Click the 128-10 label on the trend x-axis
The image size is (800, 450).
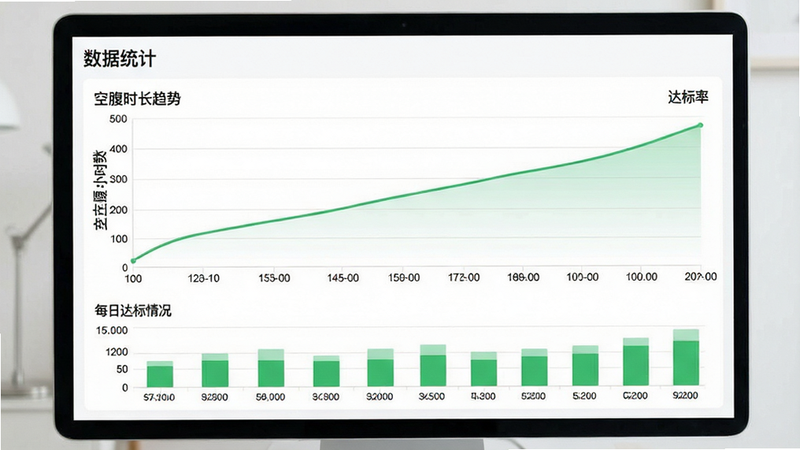[x=204, y=278]
